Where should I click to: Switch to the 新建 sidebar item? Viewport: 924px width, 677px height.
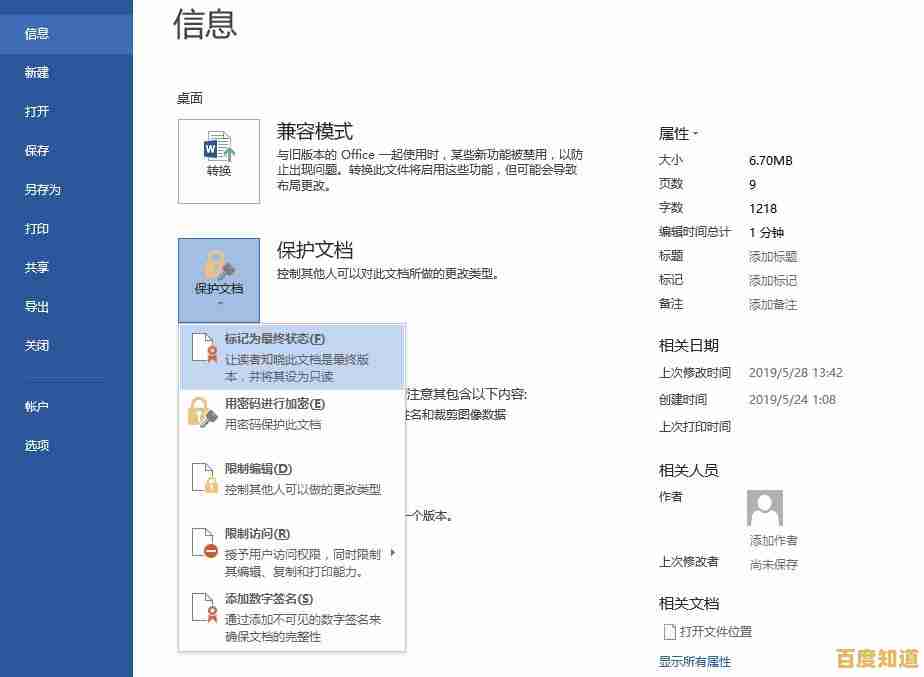[36, 71]
